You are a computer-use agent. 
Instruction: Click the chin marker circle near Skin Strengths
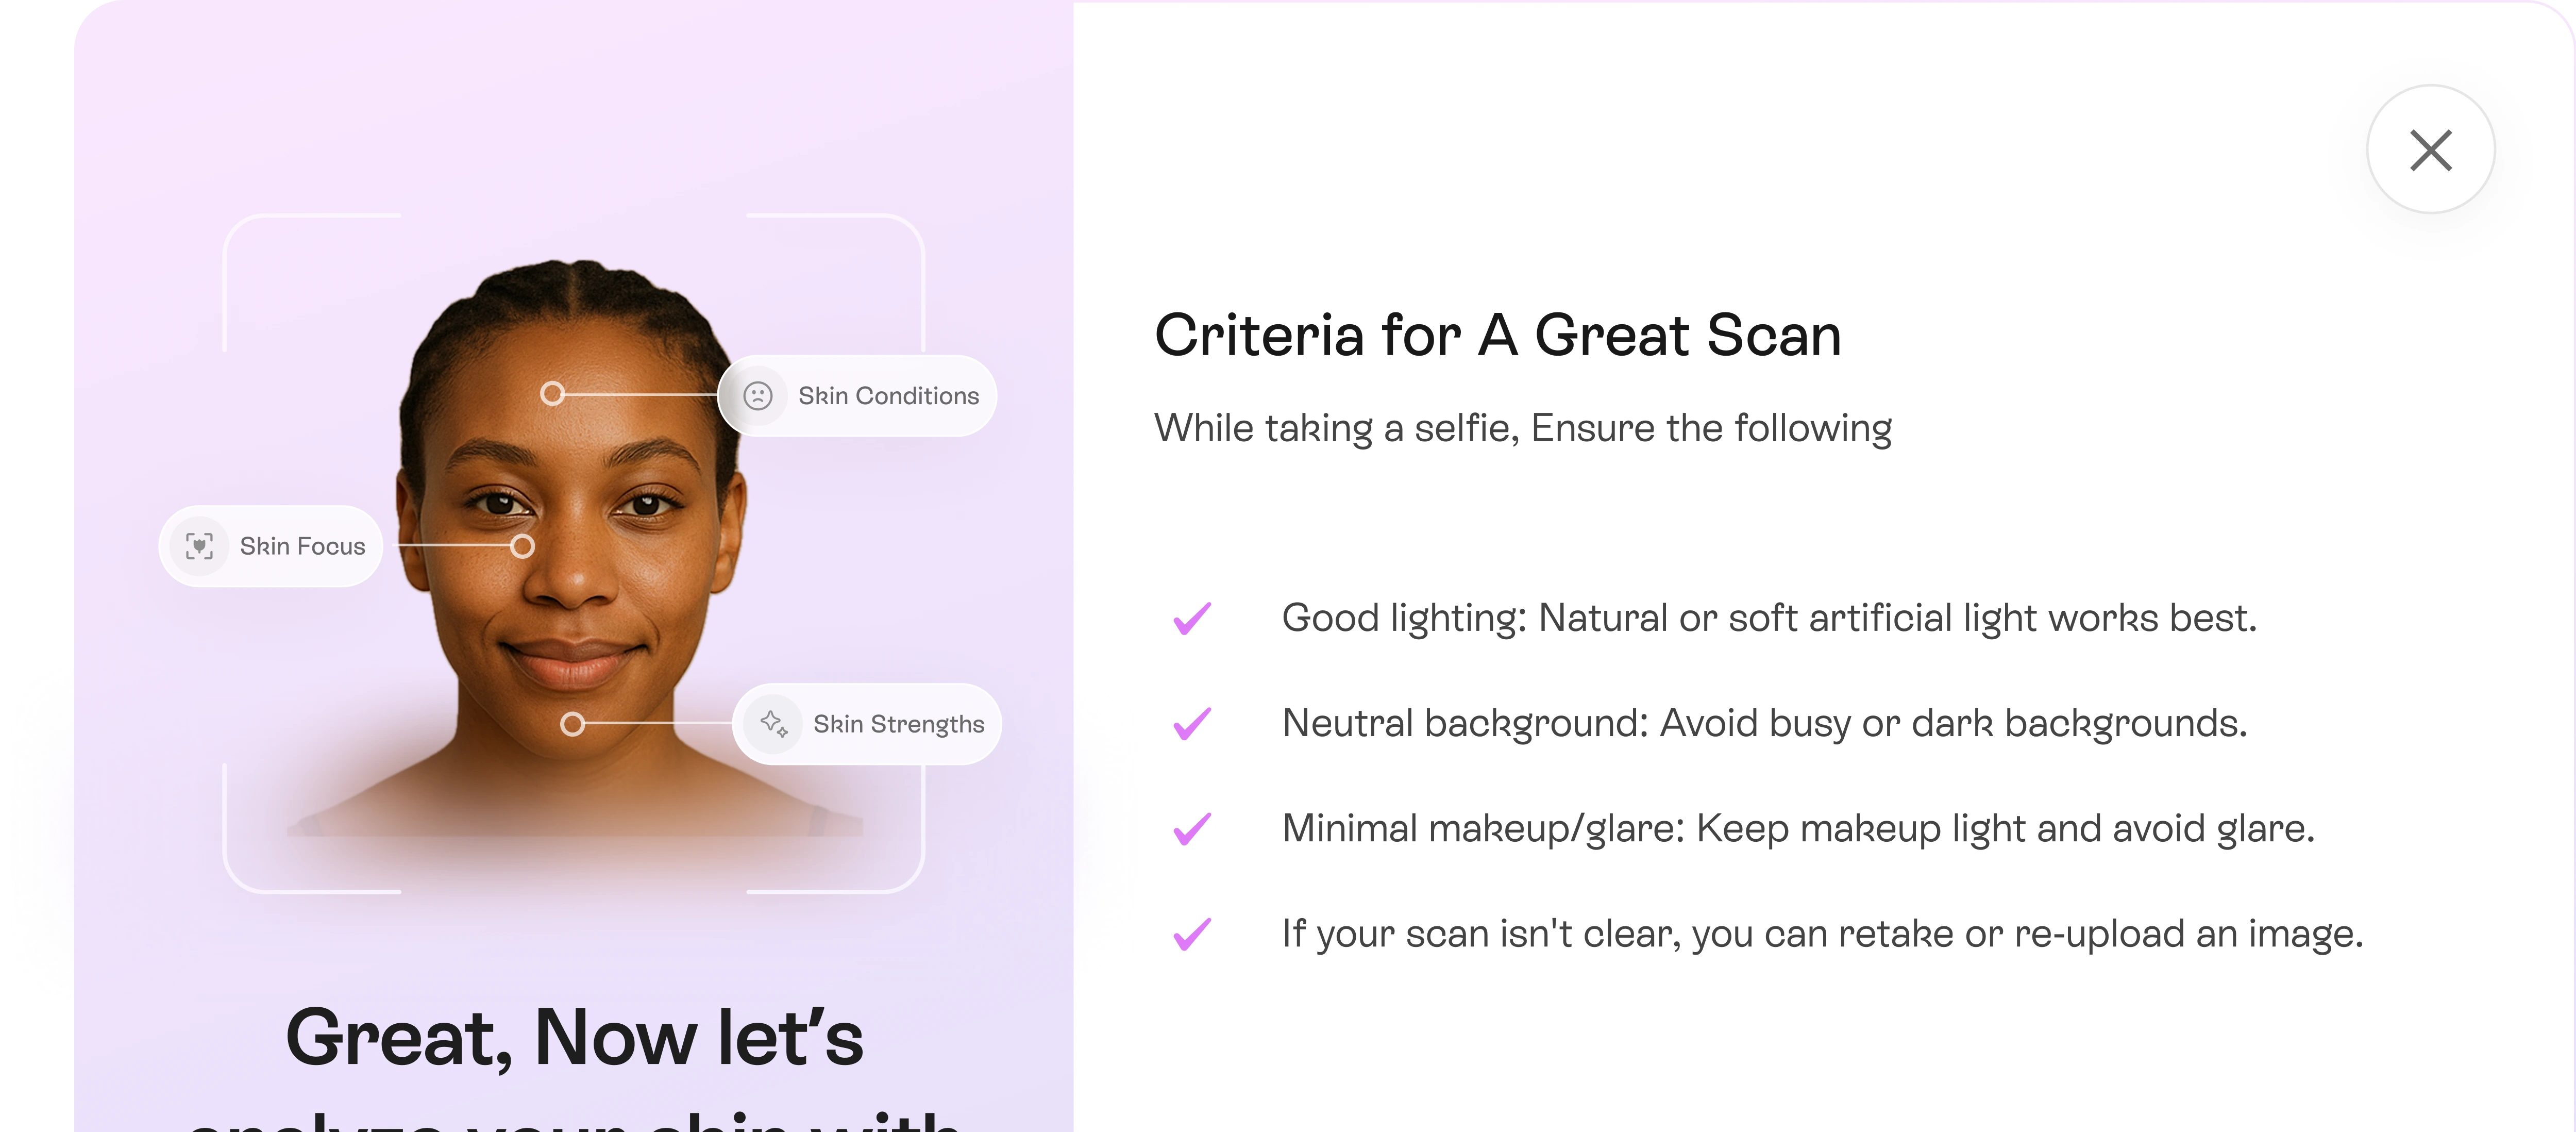click(572, 723)
